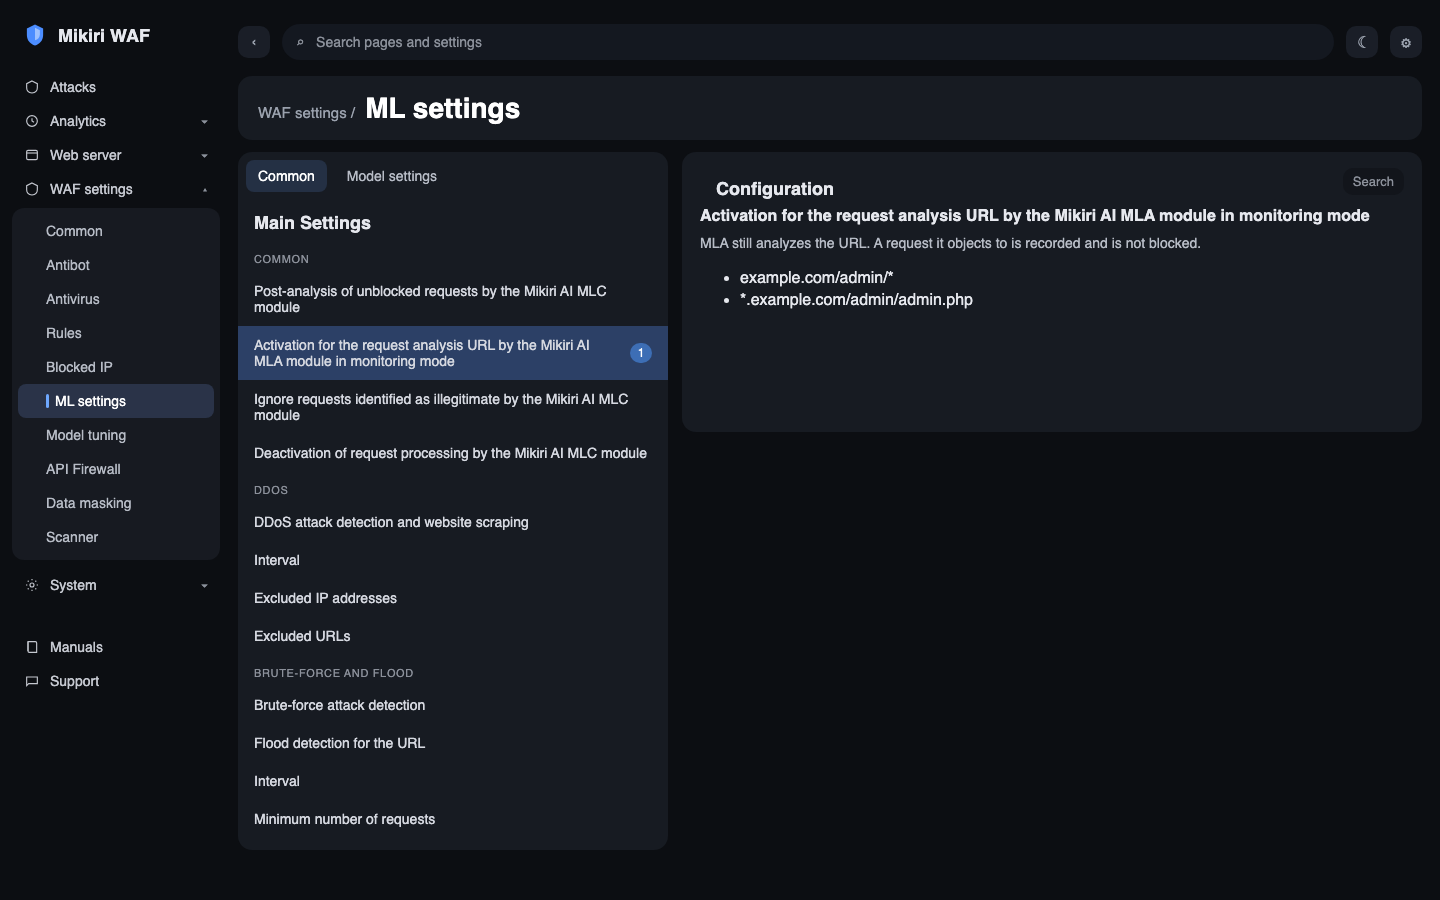Expand the Analytics menu chevron
The image size is (1440, 900).
(x=204, y=122)
